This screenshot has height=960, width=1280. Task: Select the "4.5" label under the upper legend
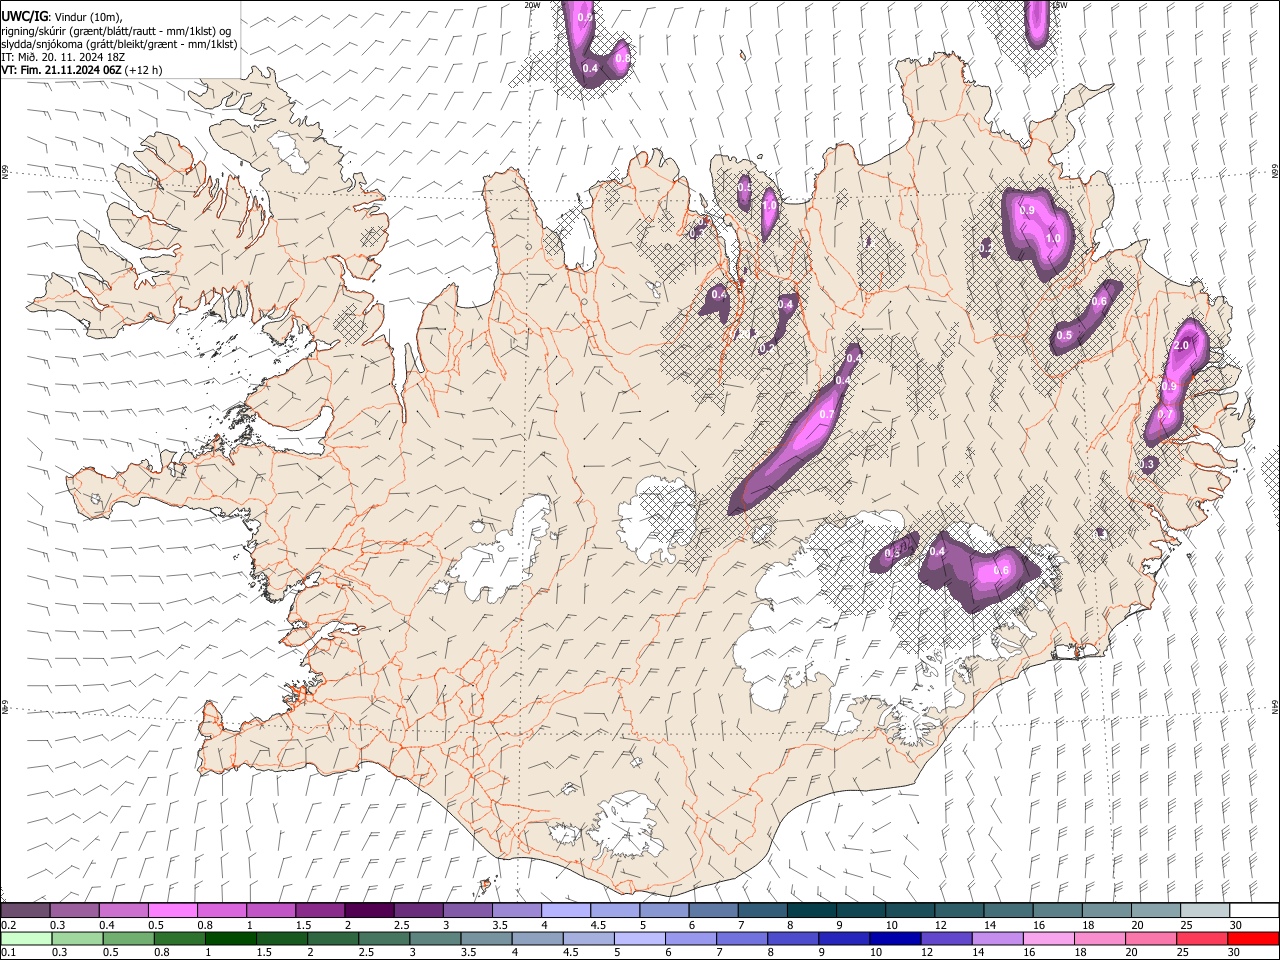[x=598, y=925]
